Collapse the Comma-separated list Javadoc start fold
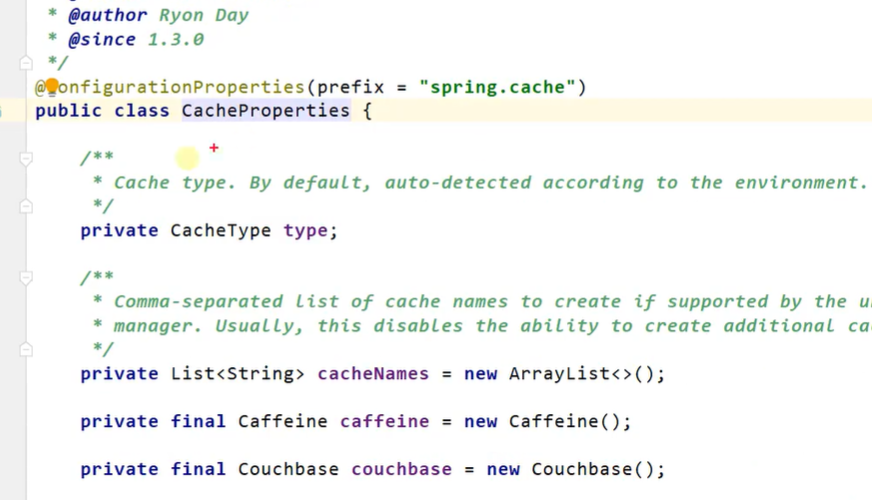Viewport: 872px width, 500px height. point(26,278)
